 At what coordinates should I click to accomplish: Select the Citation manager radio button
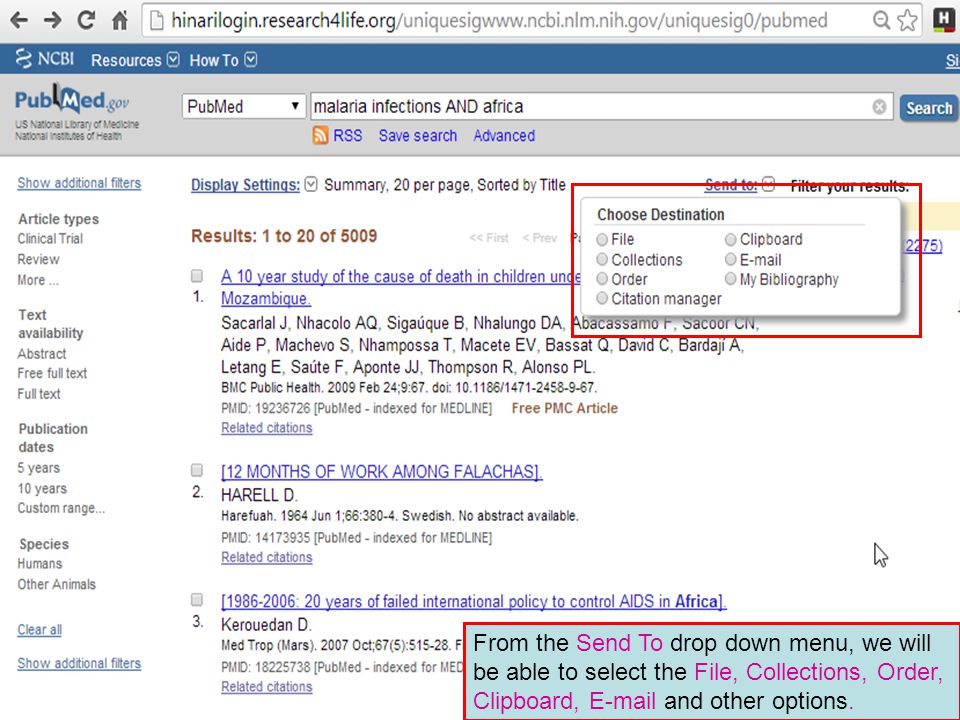click(x=602, y=298)
